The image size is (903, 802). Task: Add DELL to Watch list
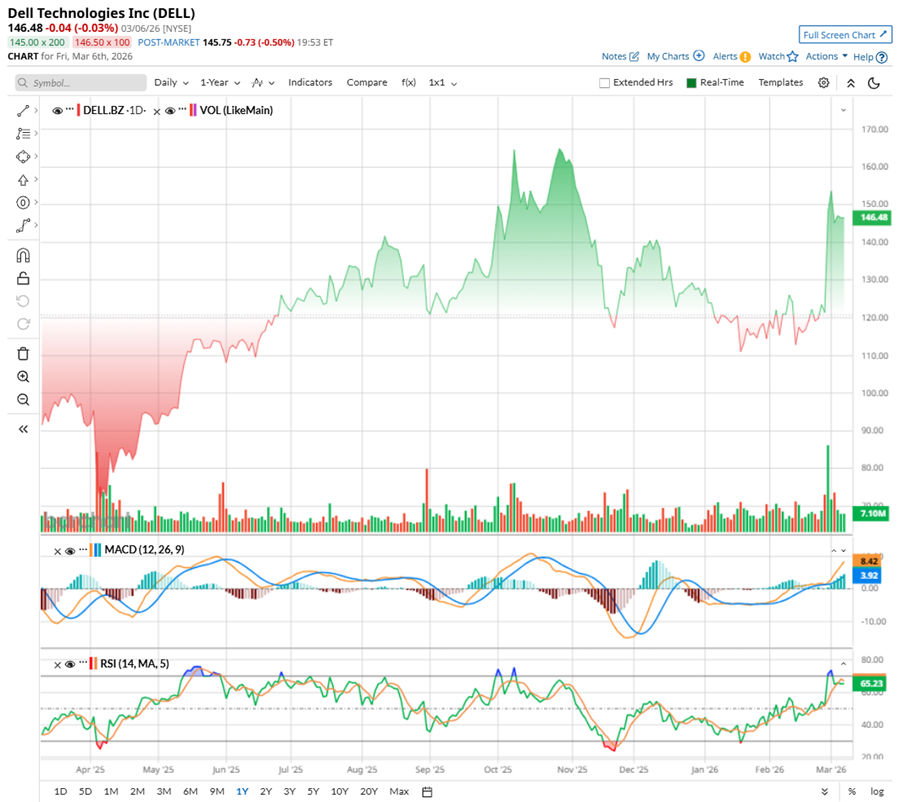pyautogui.click(x=778, y=56)
